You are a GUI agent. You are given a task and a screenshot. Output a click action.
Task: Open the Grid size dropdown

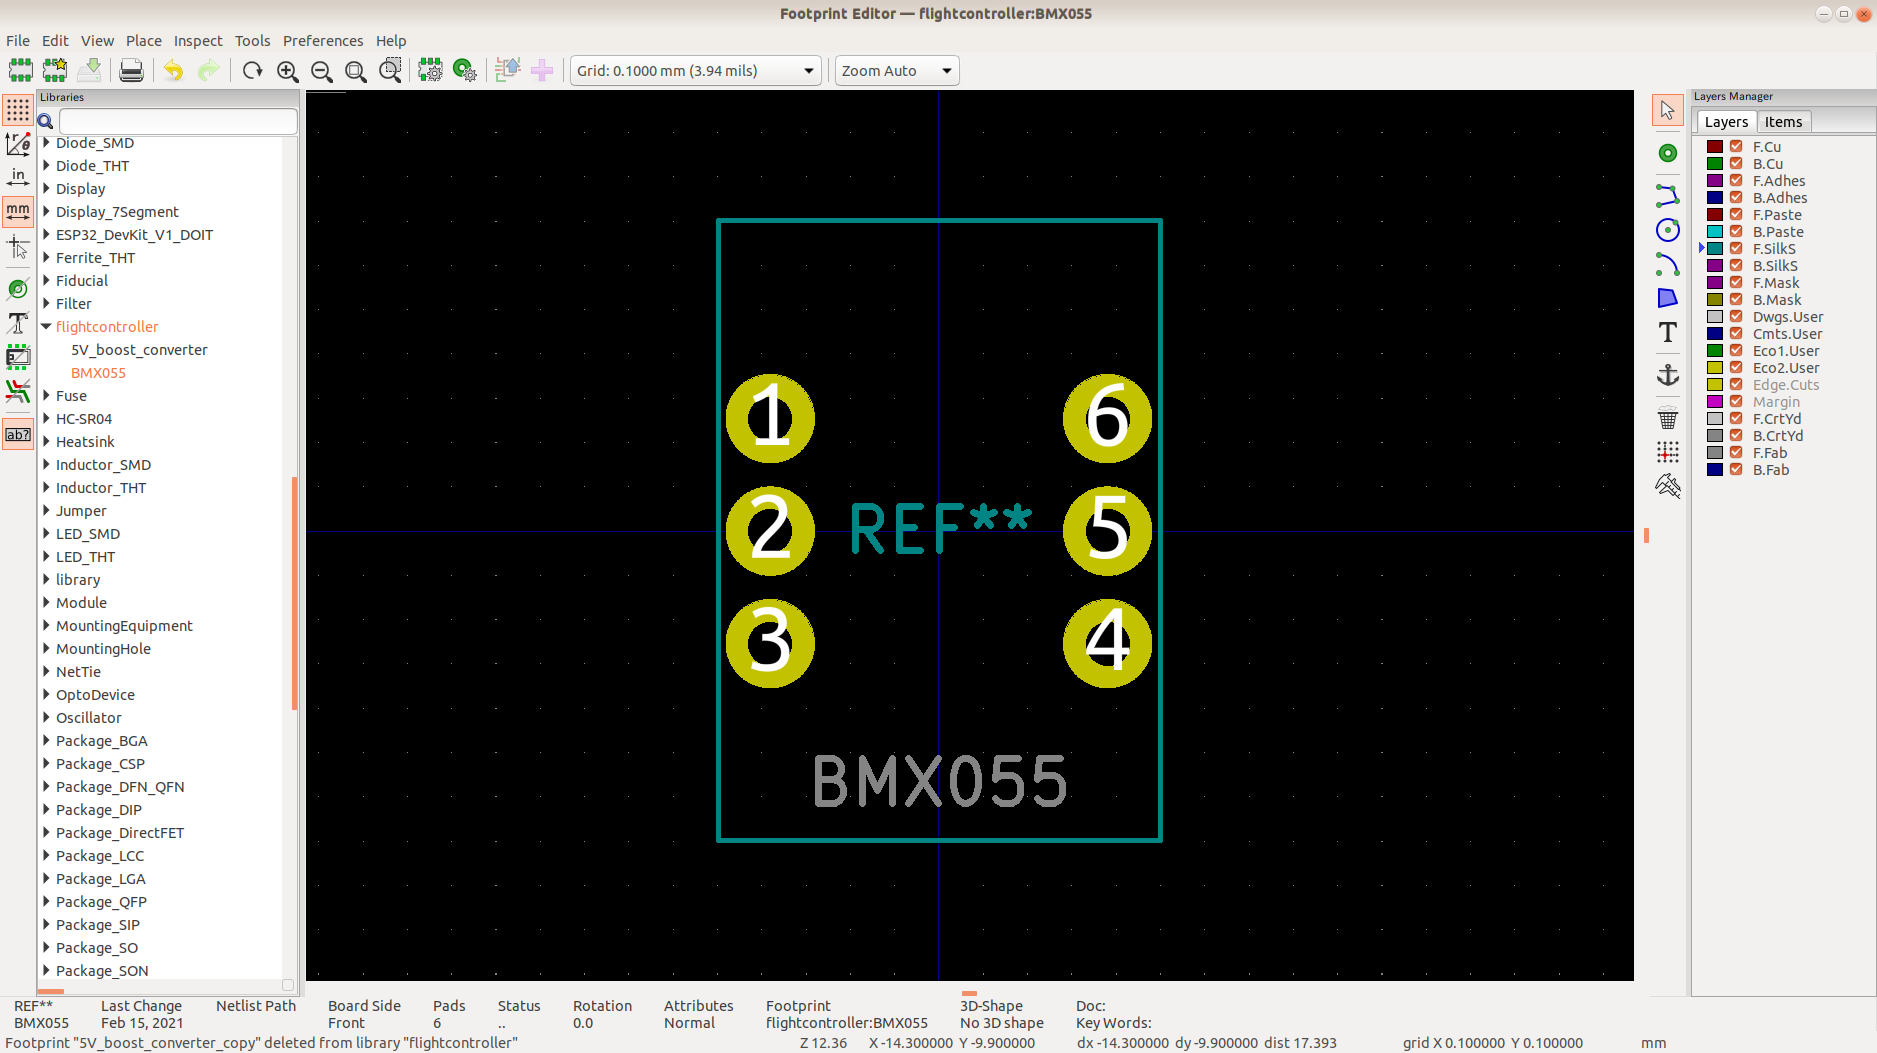tap(696, 71)
